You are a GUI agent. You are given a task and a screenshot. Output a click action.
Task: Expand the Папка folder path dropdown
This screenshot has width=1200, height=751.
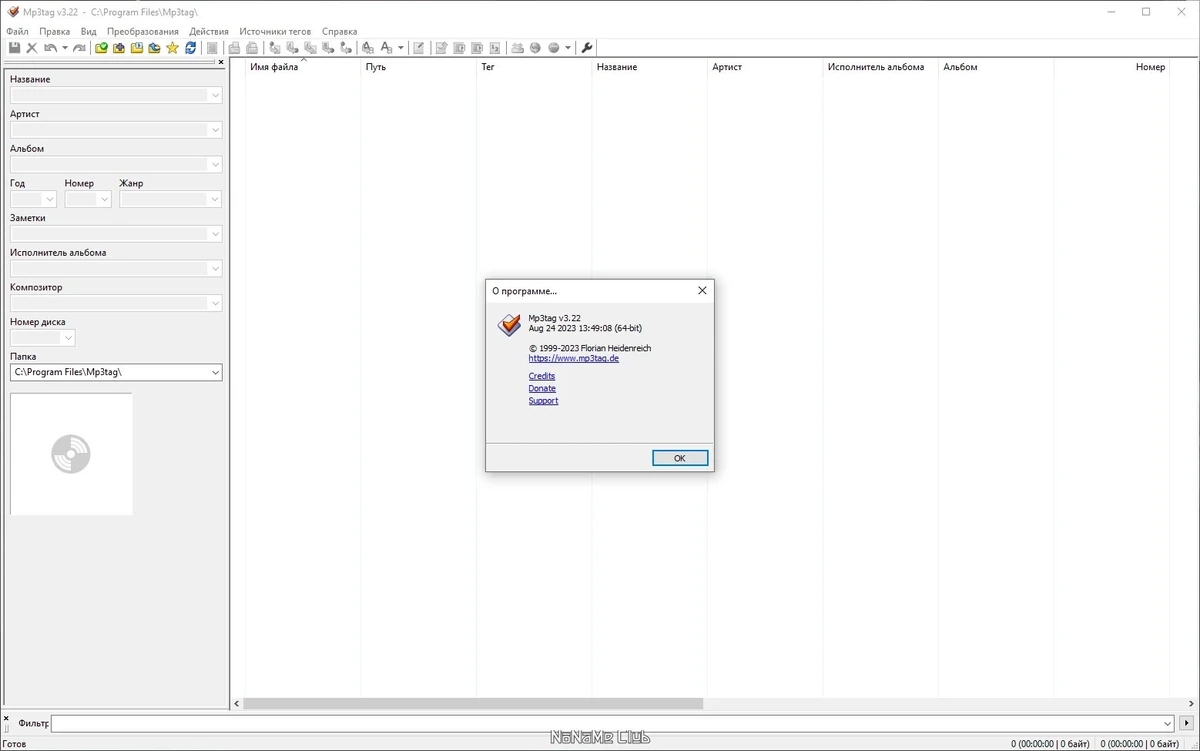pyautogui.click(x=216, y=372)
